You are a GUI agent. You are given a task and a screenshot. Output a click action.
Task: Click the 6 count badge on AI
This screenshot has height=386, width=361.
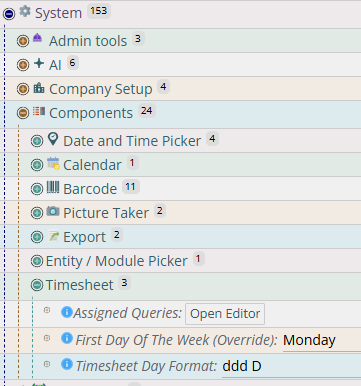coord(72,62)
